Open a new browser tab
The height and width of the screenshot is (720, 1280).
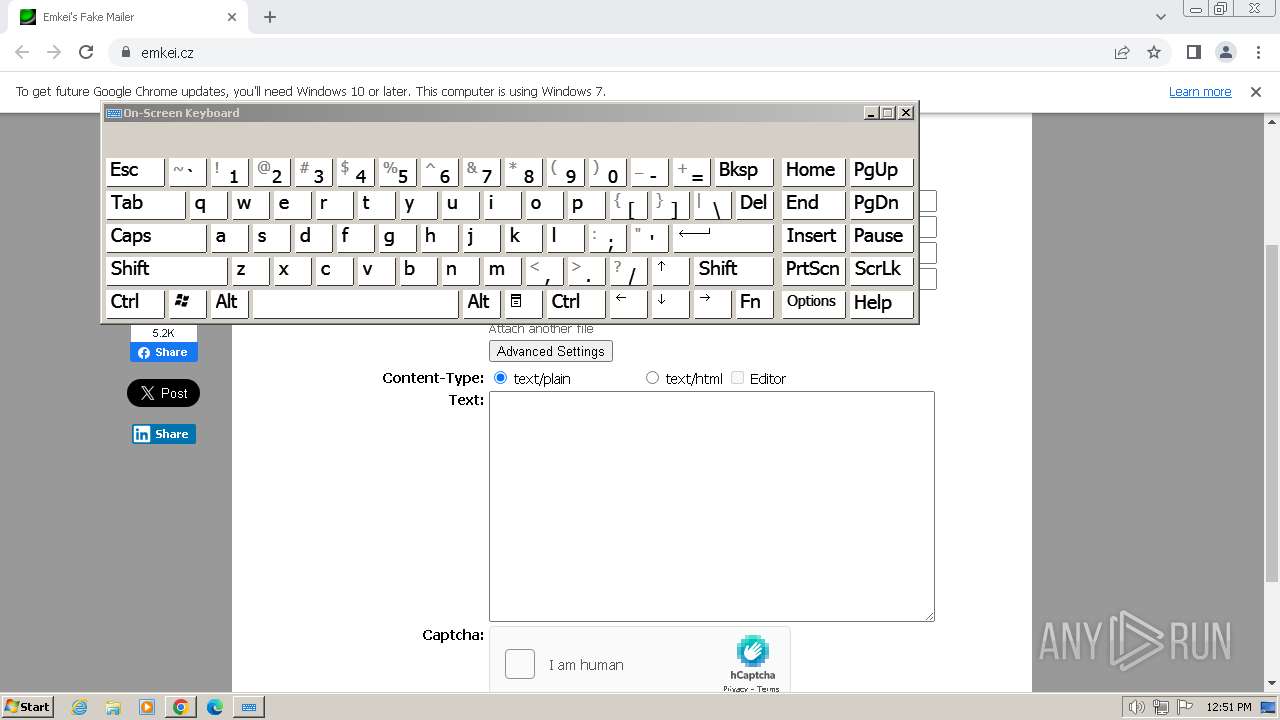(x=270, y=17)
